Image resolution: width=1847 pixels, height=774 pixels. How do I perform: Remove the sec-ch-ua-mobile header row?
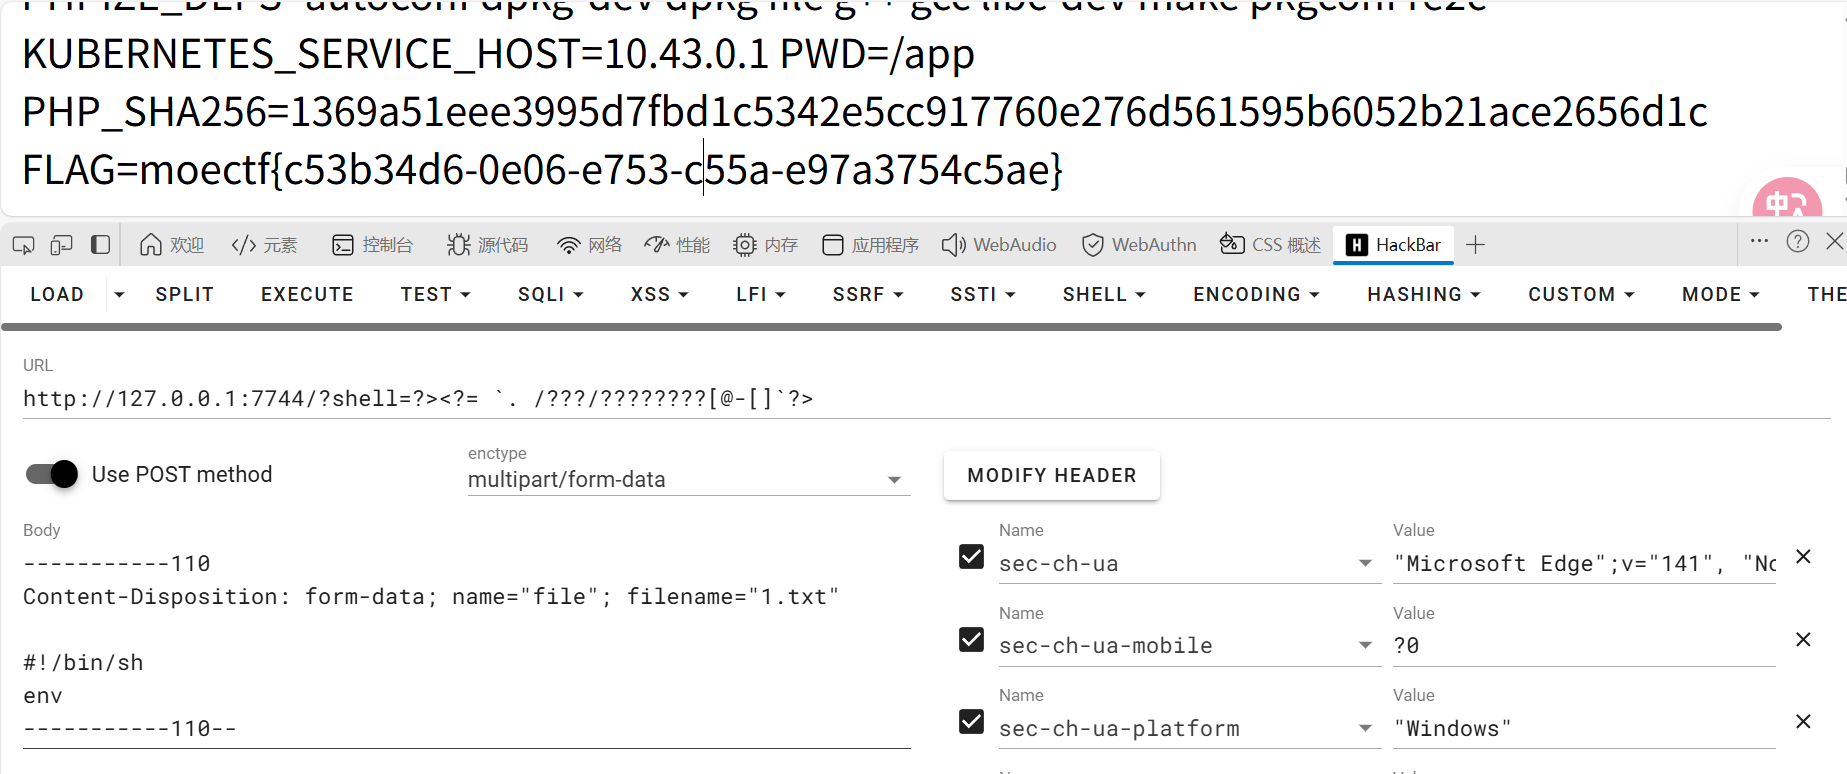[x=1803, y=639]
